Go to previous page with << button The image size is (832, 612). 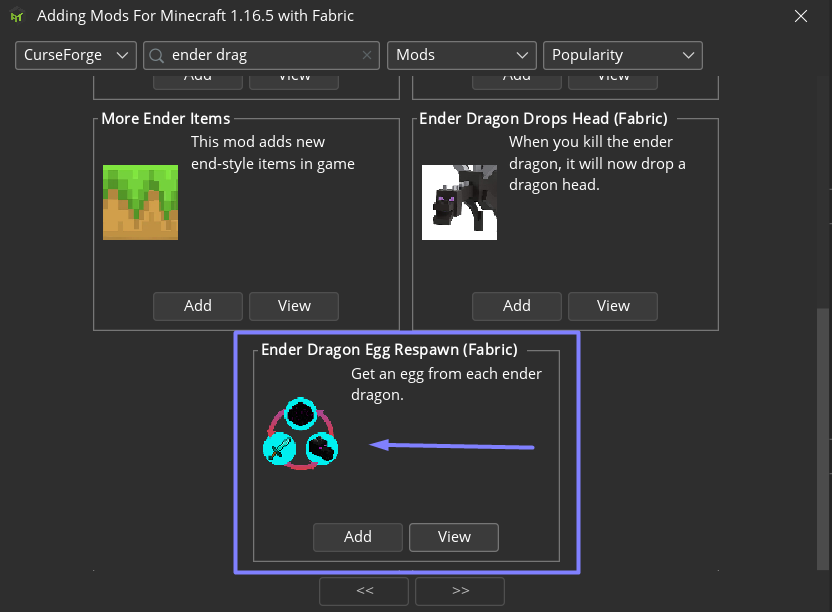(364, 591)
